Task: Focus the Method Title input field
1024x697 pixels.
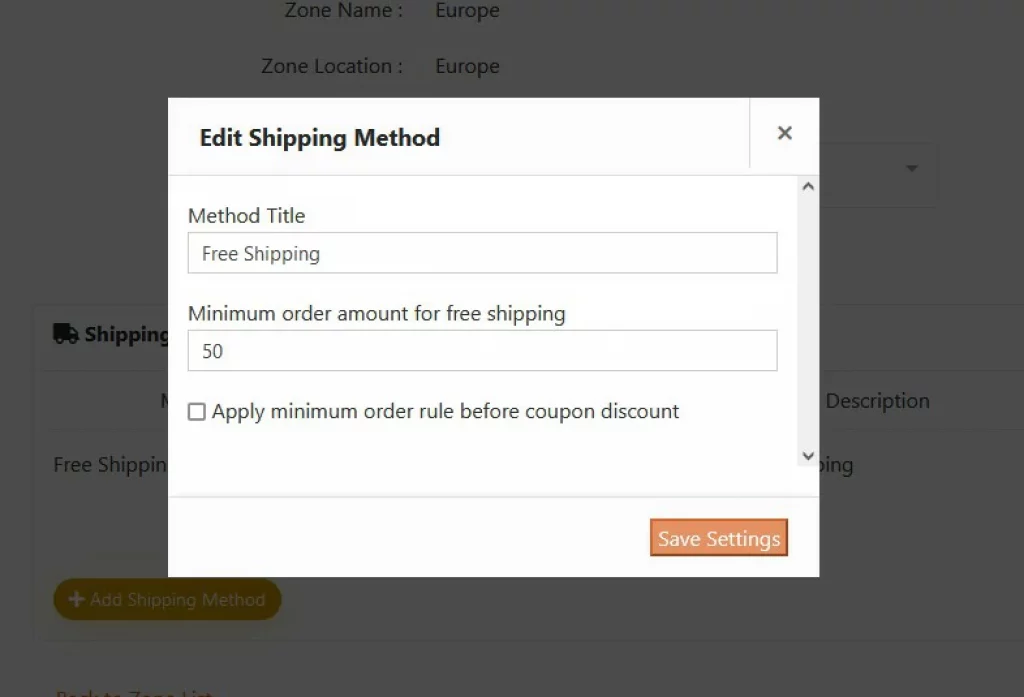Action: (x=483, y=253)
